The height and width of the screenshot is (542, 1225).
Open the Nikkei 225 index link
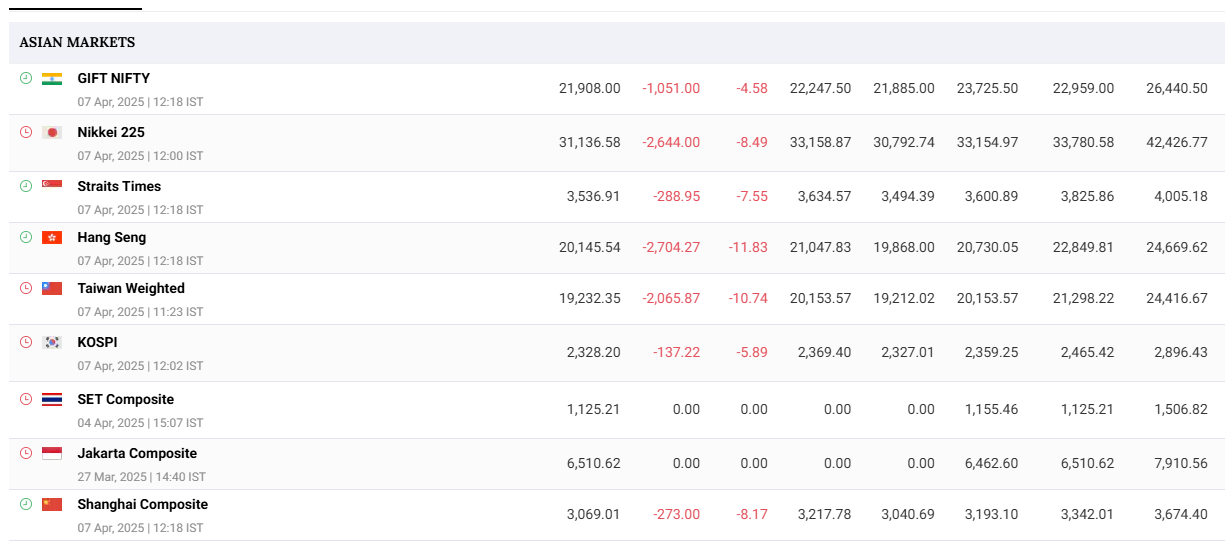(x=111, y=132)
